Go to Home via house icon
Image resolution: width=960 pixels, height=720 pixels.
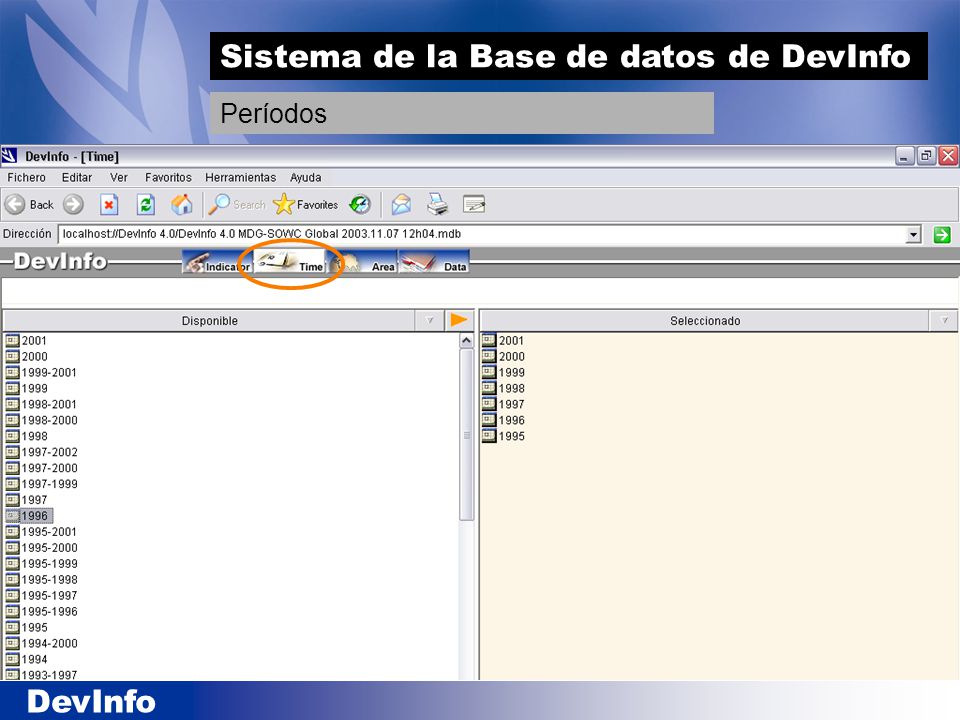[181, 204]
